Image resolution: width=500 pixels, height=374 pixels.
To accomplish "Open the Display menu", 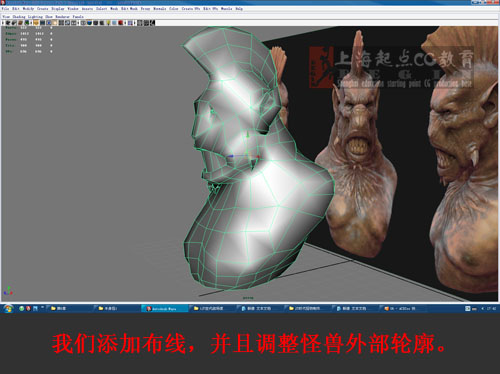I will 57,9.
